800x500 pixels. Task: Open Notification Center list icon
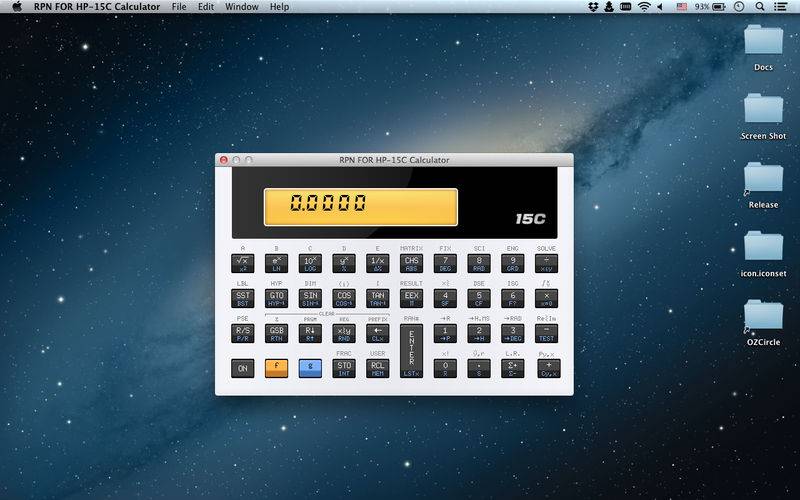pos(780,7)
